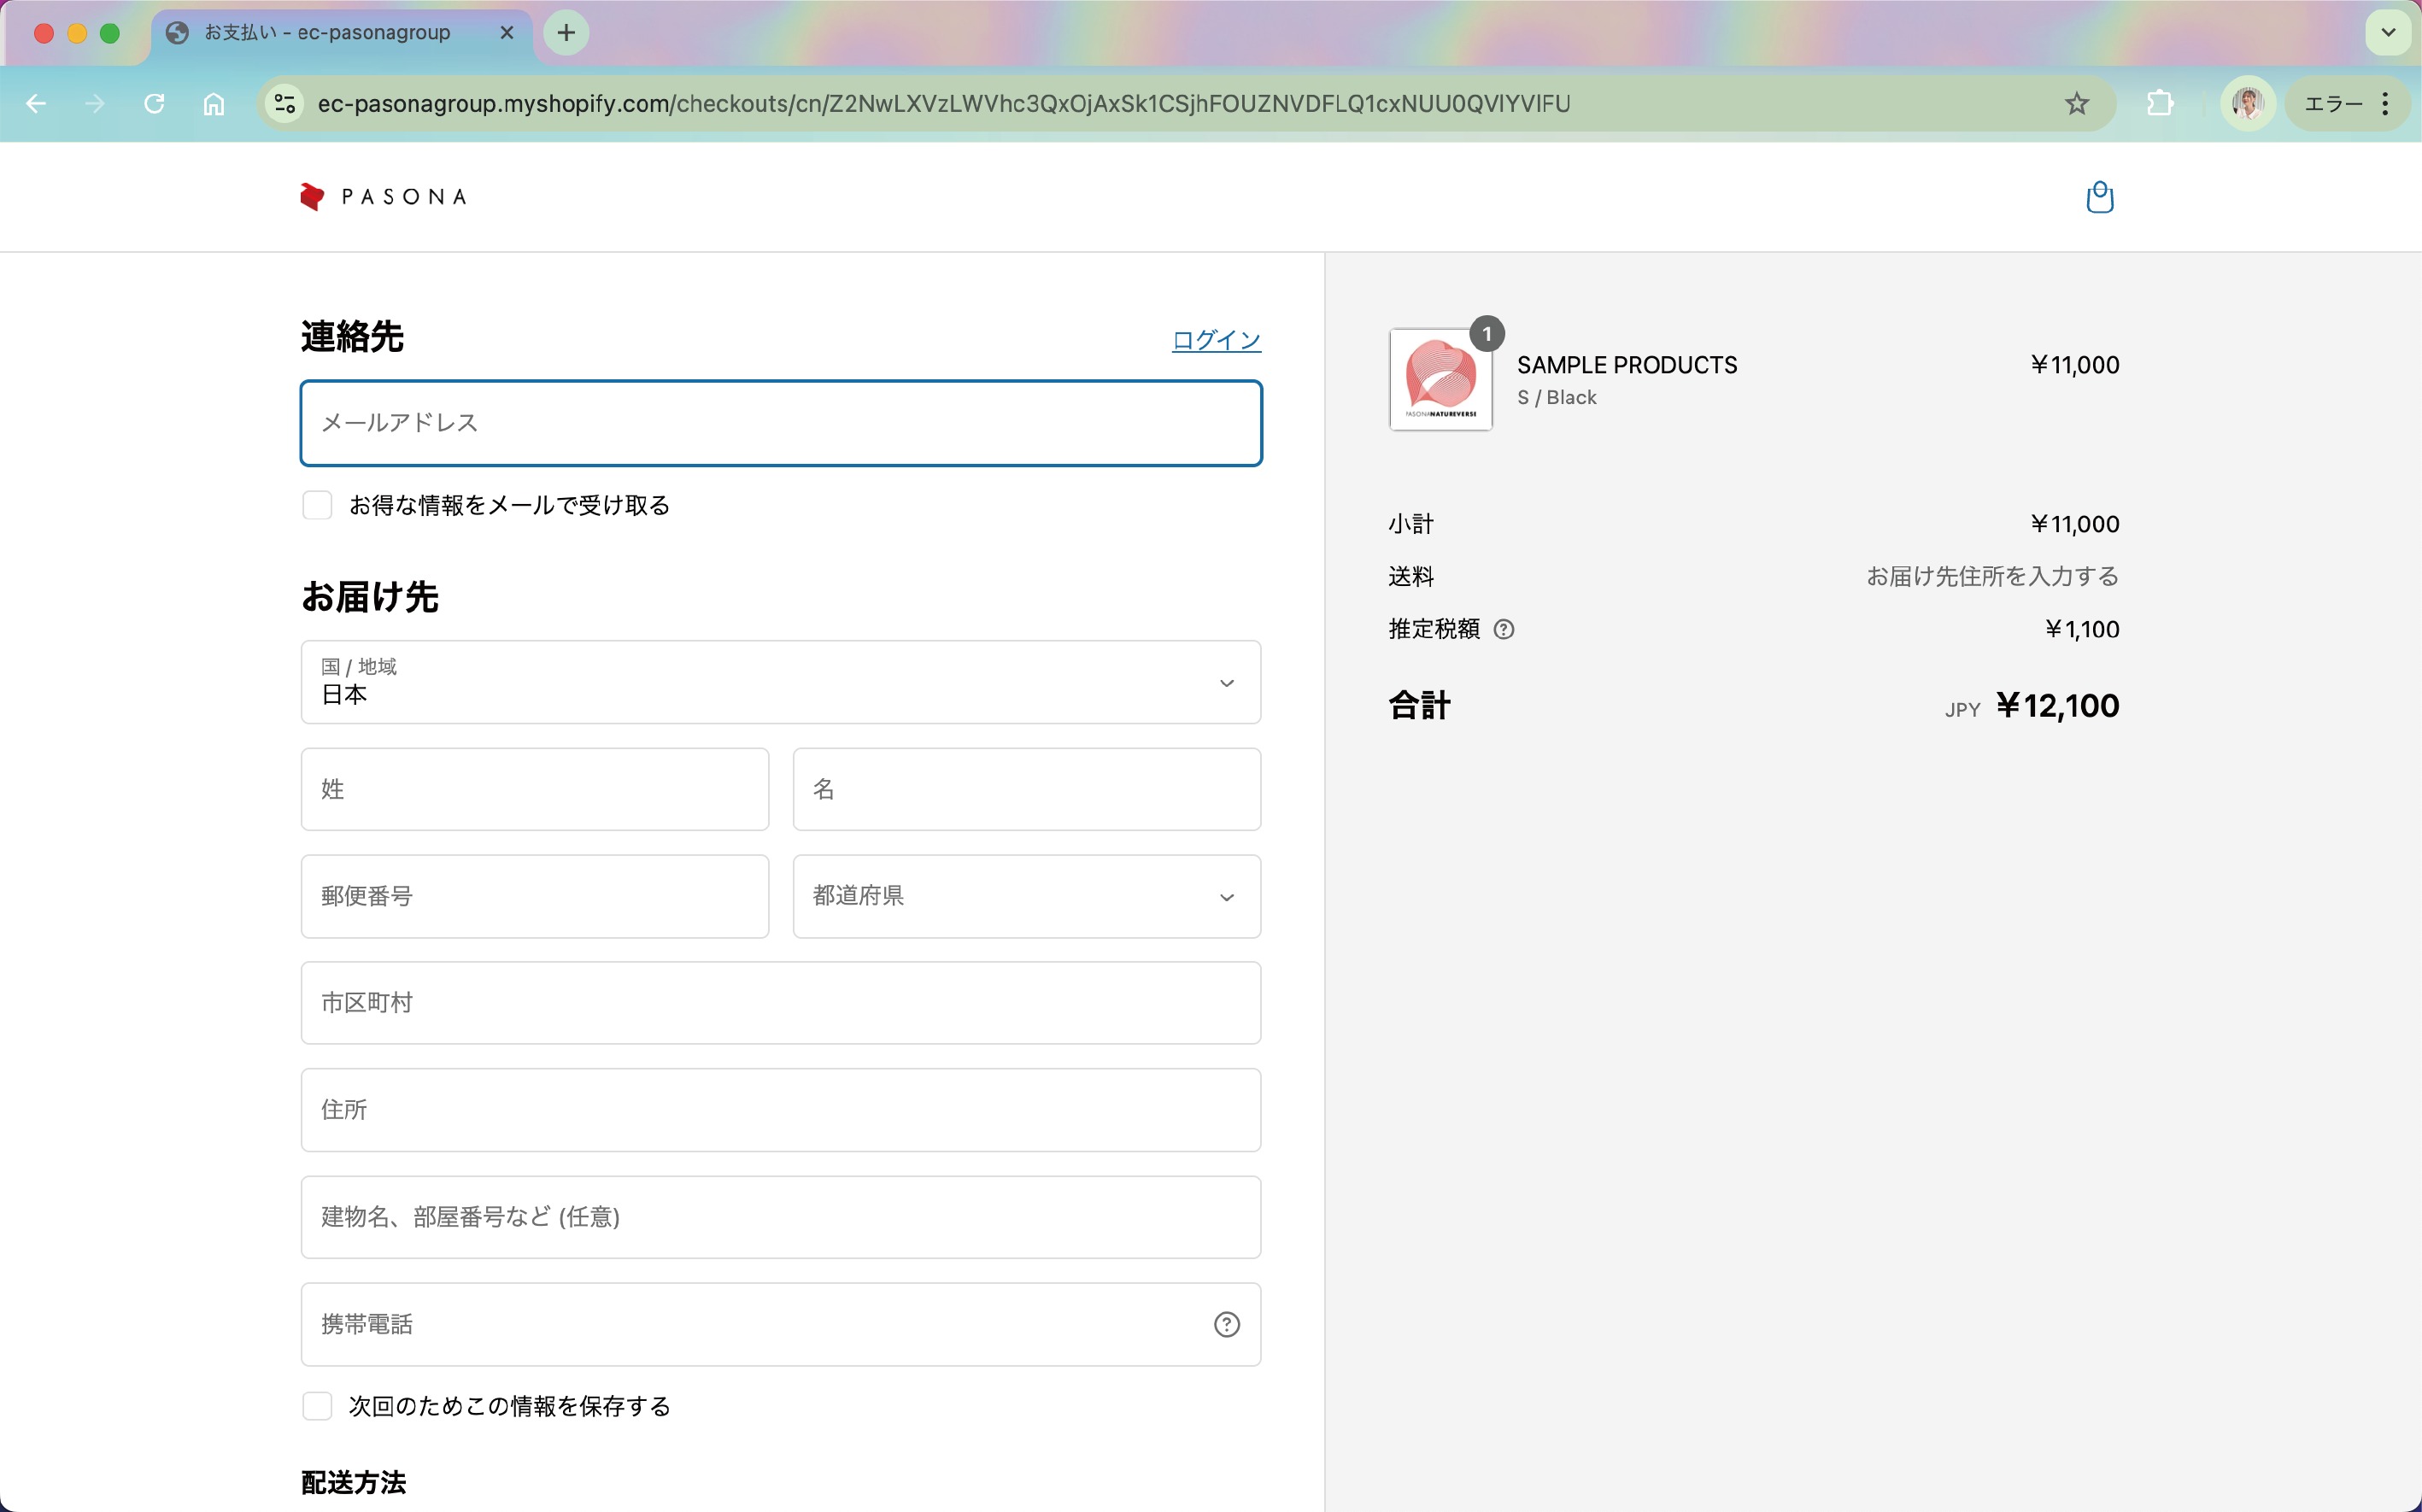Click the site info icon in address bar
Screen dimensions: 2422x1512
(285, 104)
